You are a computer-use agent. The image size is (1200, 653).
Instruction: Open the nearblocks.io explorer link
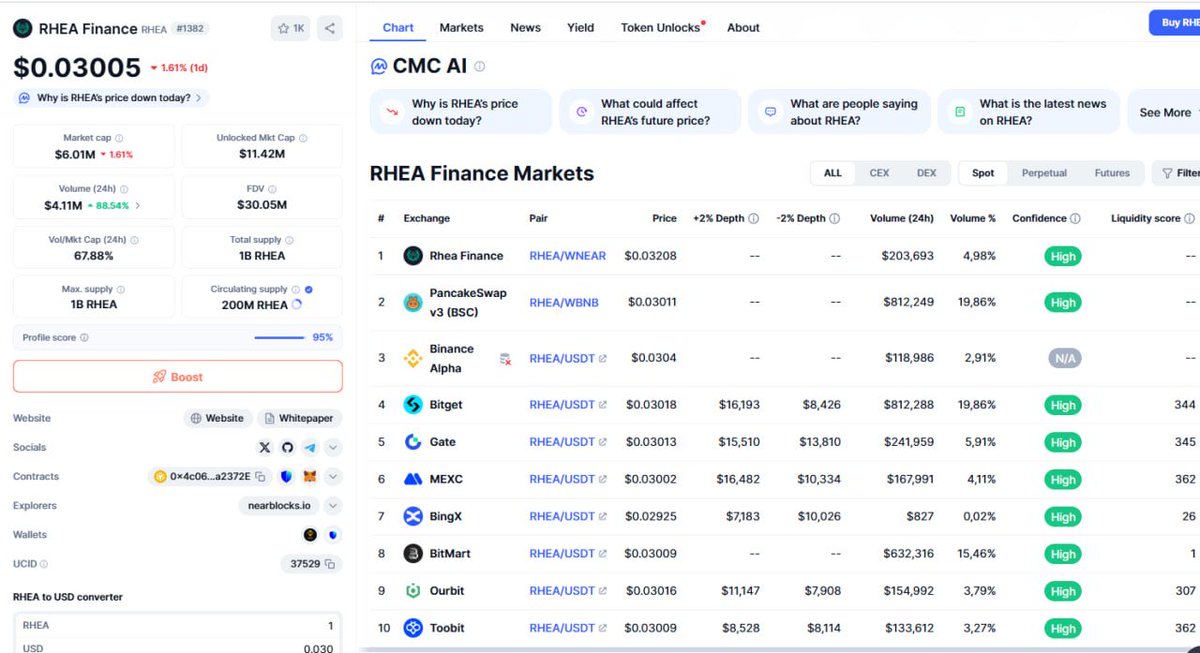click(280, 506)
